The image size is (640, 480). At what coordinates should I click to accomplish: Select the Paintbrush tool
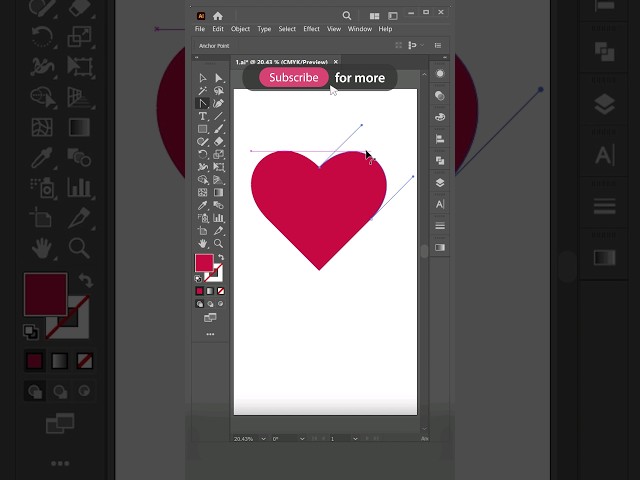tap(218, 129)
